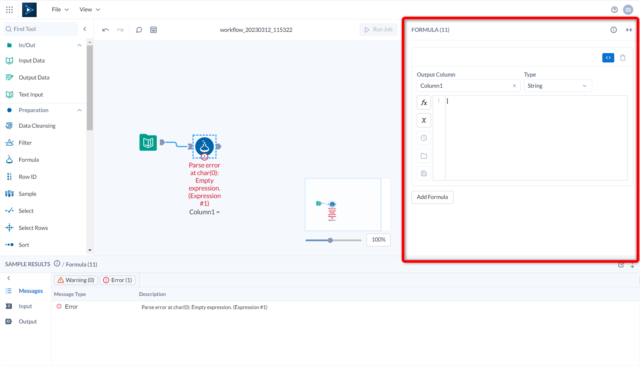Click the redo arrow icon
The width and height of the screenshot is (640, 366).
click(x=120, y=30)
